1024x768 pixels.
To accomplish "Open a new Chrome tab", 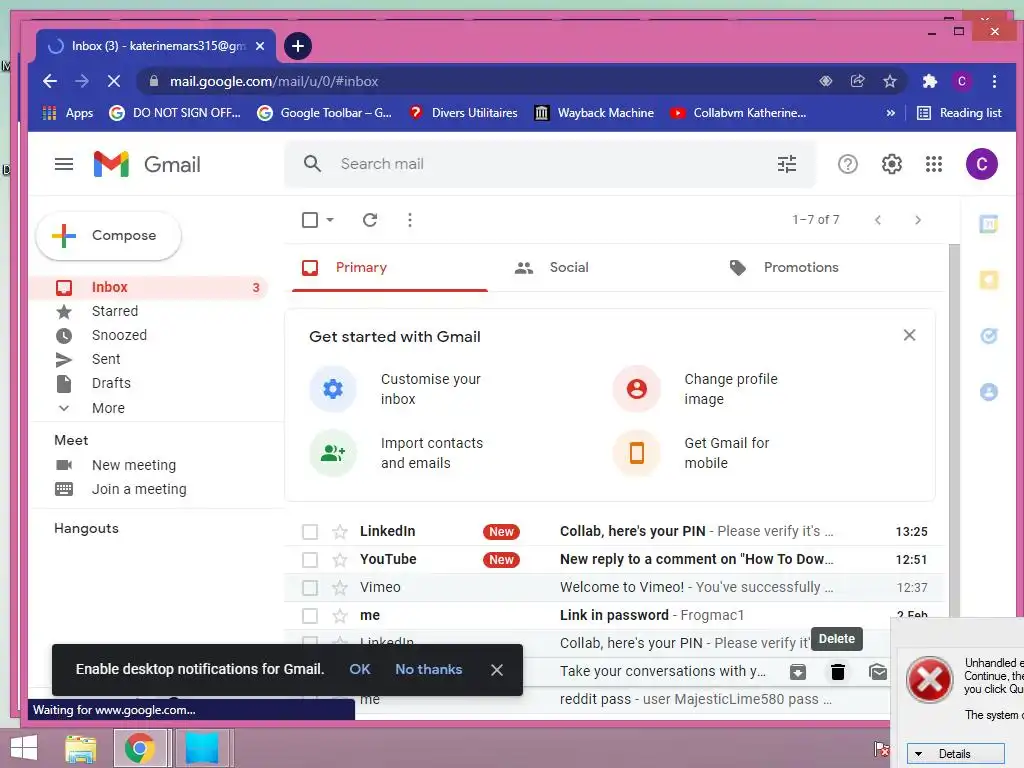I will coord(298,46).
